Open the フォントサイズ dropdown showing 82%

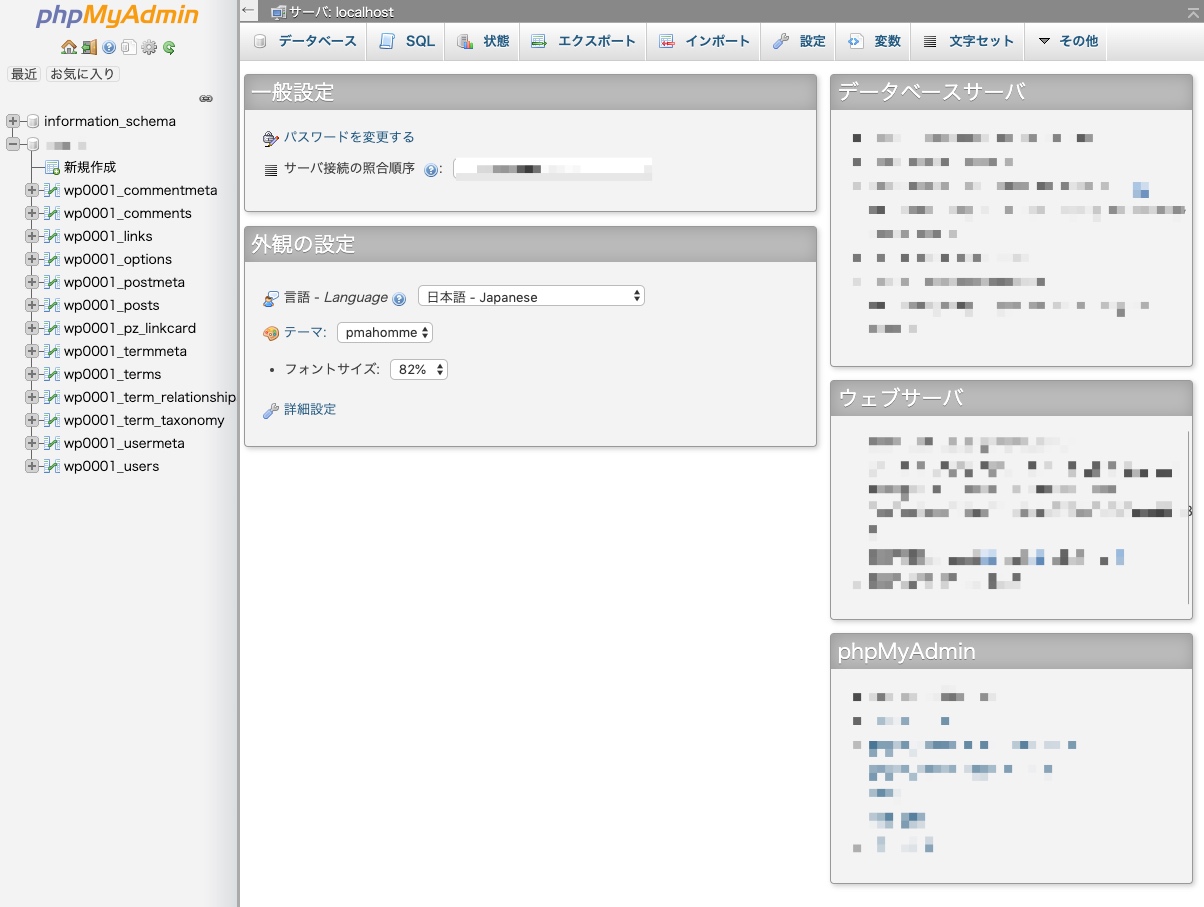(x=418, y=369)
